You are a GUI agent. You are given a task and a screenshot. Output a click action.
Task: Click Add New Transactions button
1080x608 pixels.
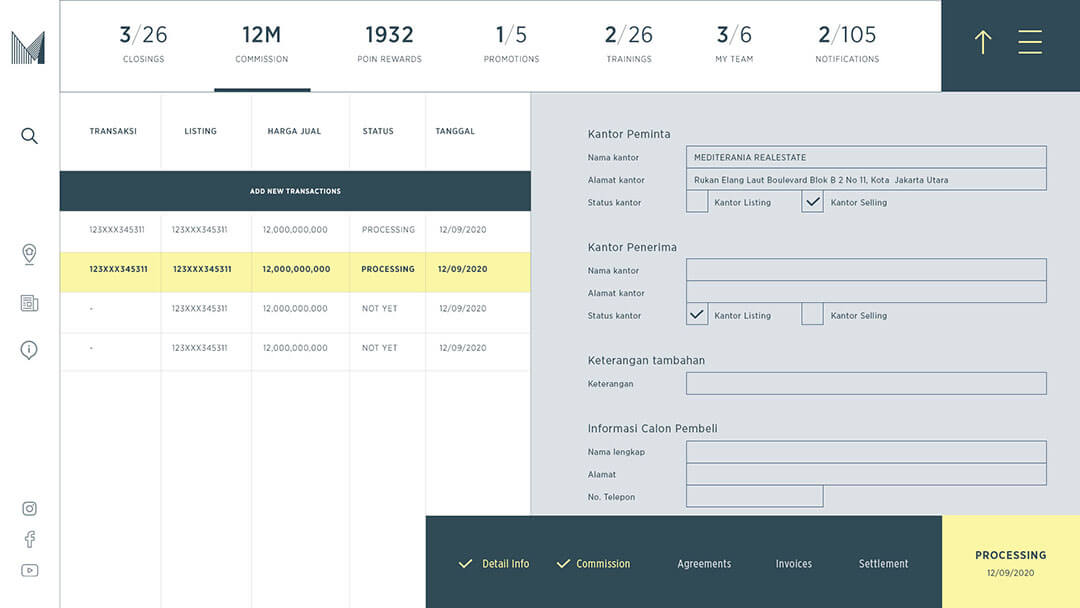295,191
